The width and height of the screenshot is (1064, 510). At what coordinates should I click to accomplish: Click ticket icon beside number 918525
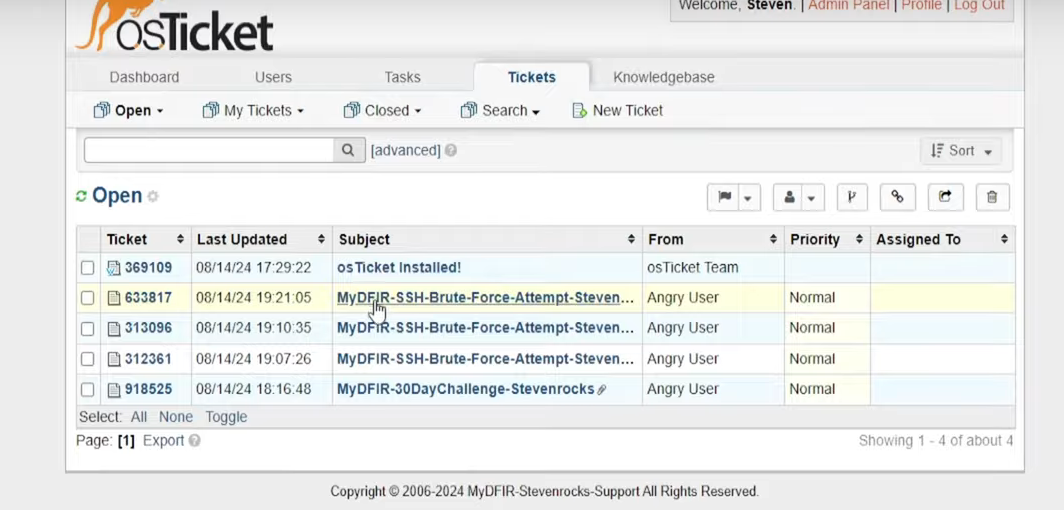tap(113, 389)
